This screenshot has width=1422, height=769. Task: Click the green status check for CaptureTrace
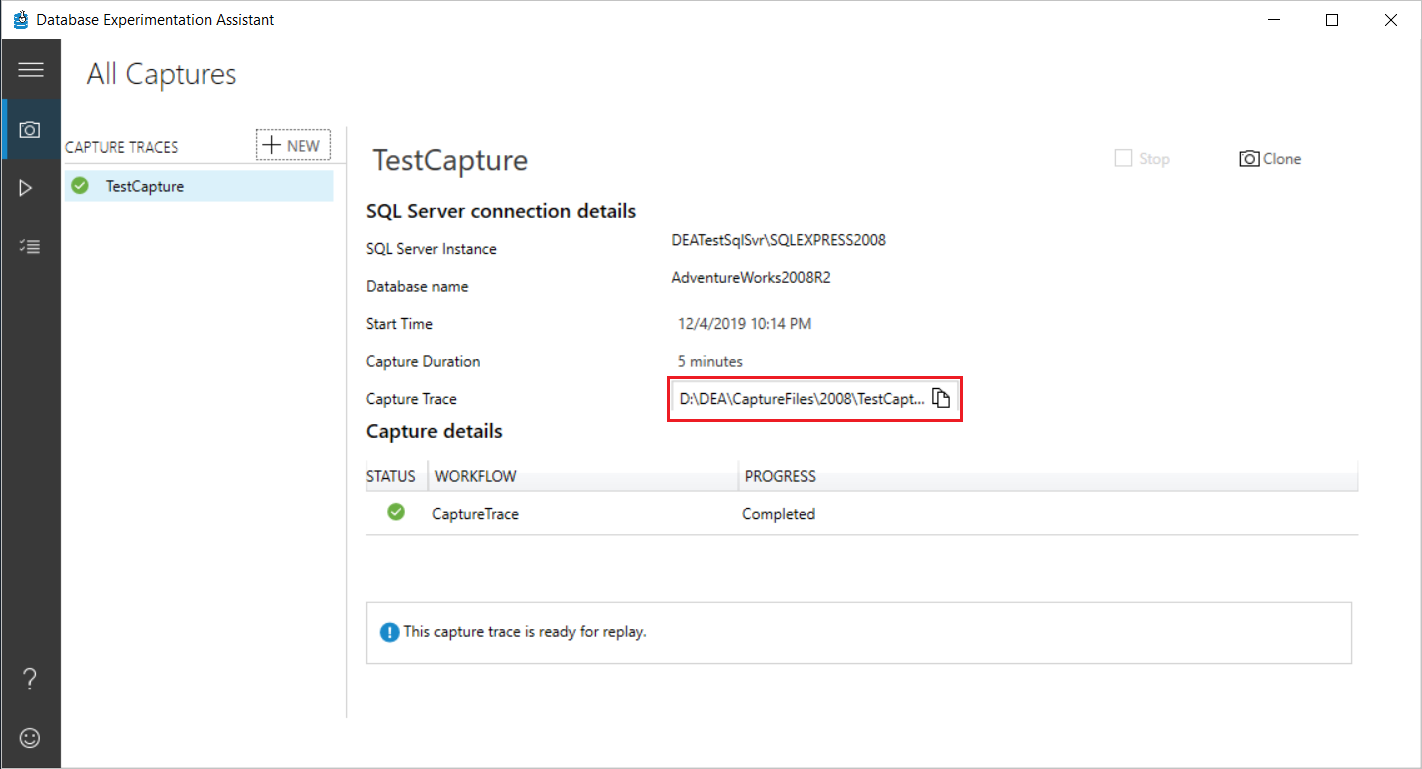click(x=396, y=512)
